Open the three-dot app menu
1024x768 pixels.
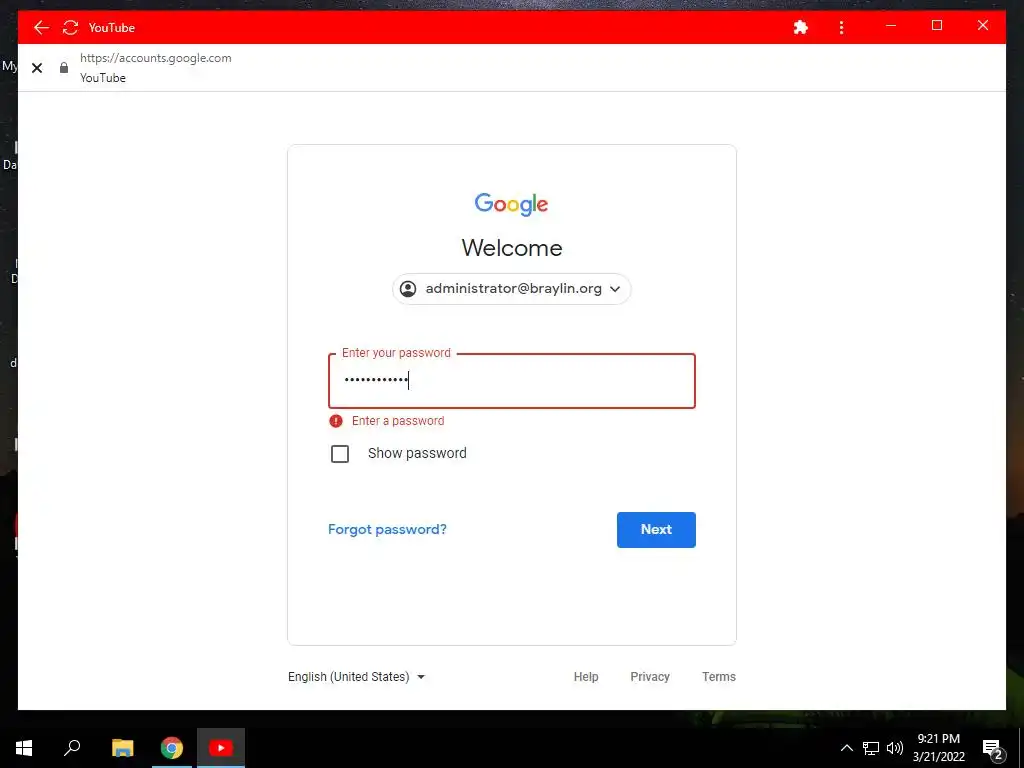[x=841, y=27]
